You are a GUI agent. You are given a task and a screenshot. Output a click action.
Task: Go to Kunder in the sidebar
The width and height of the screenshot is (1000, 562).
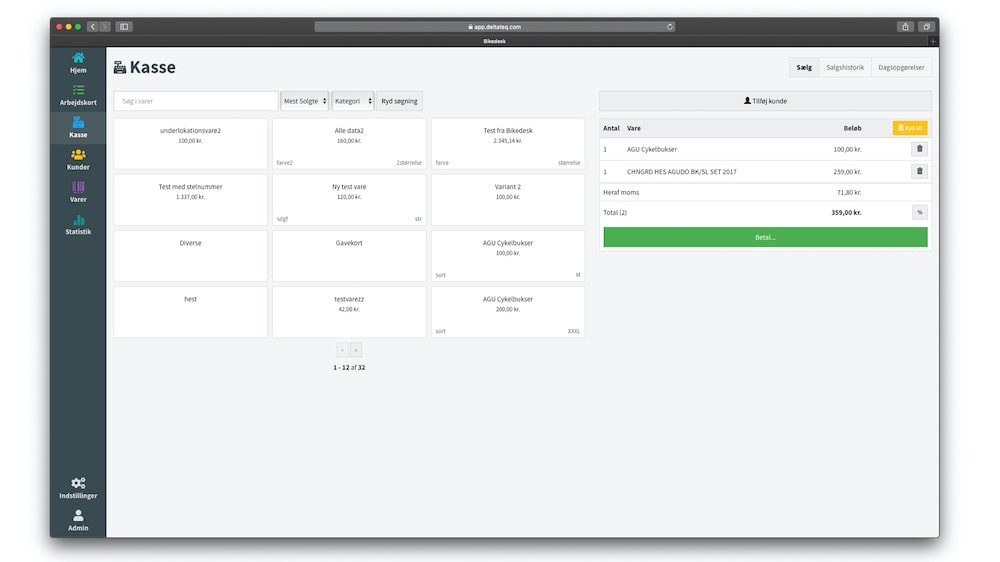(78, 160)
